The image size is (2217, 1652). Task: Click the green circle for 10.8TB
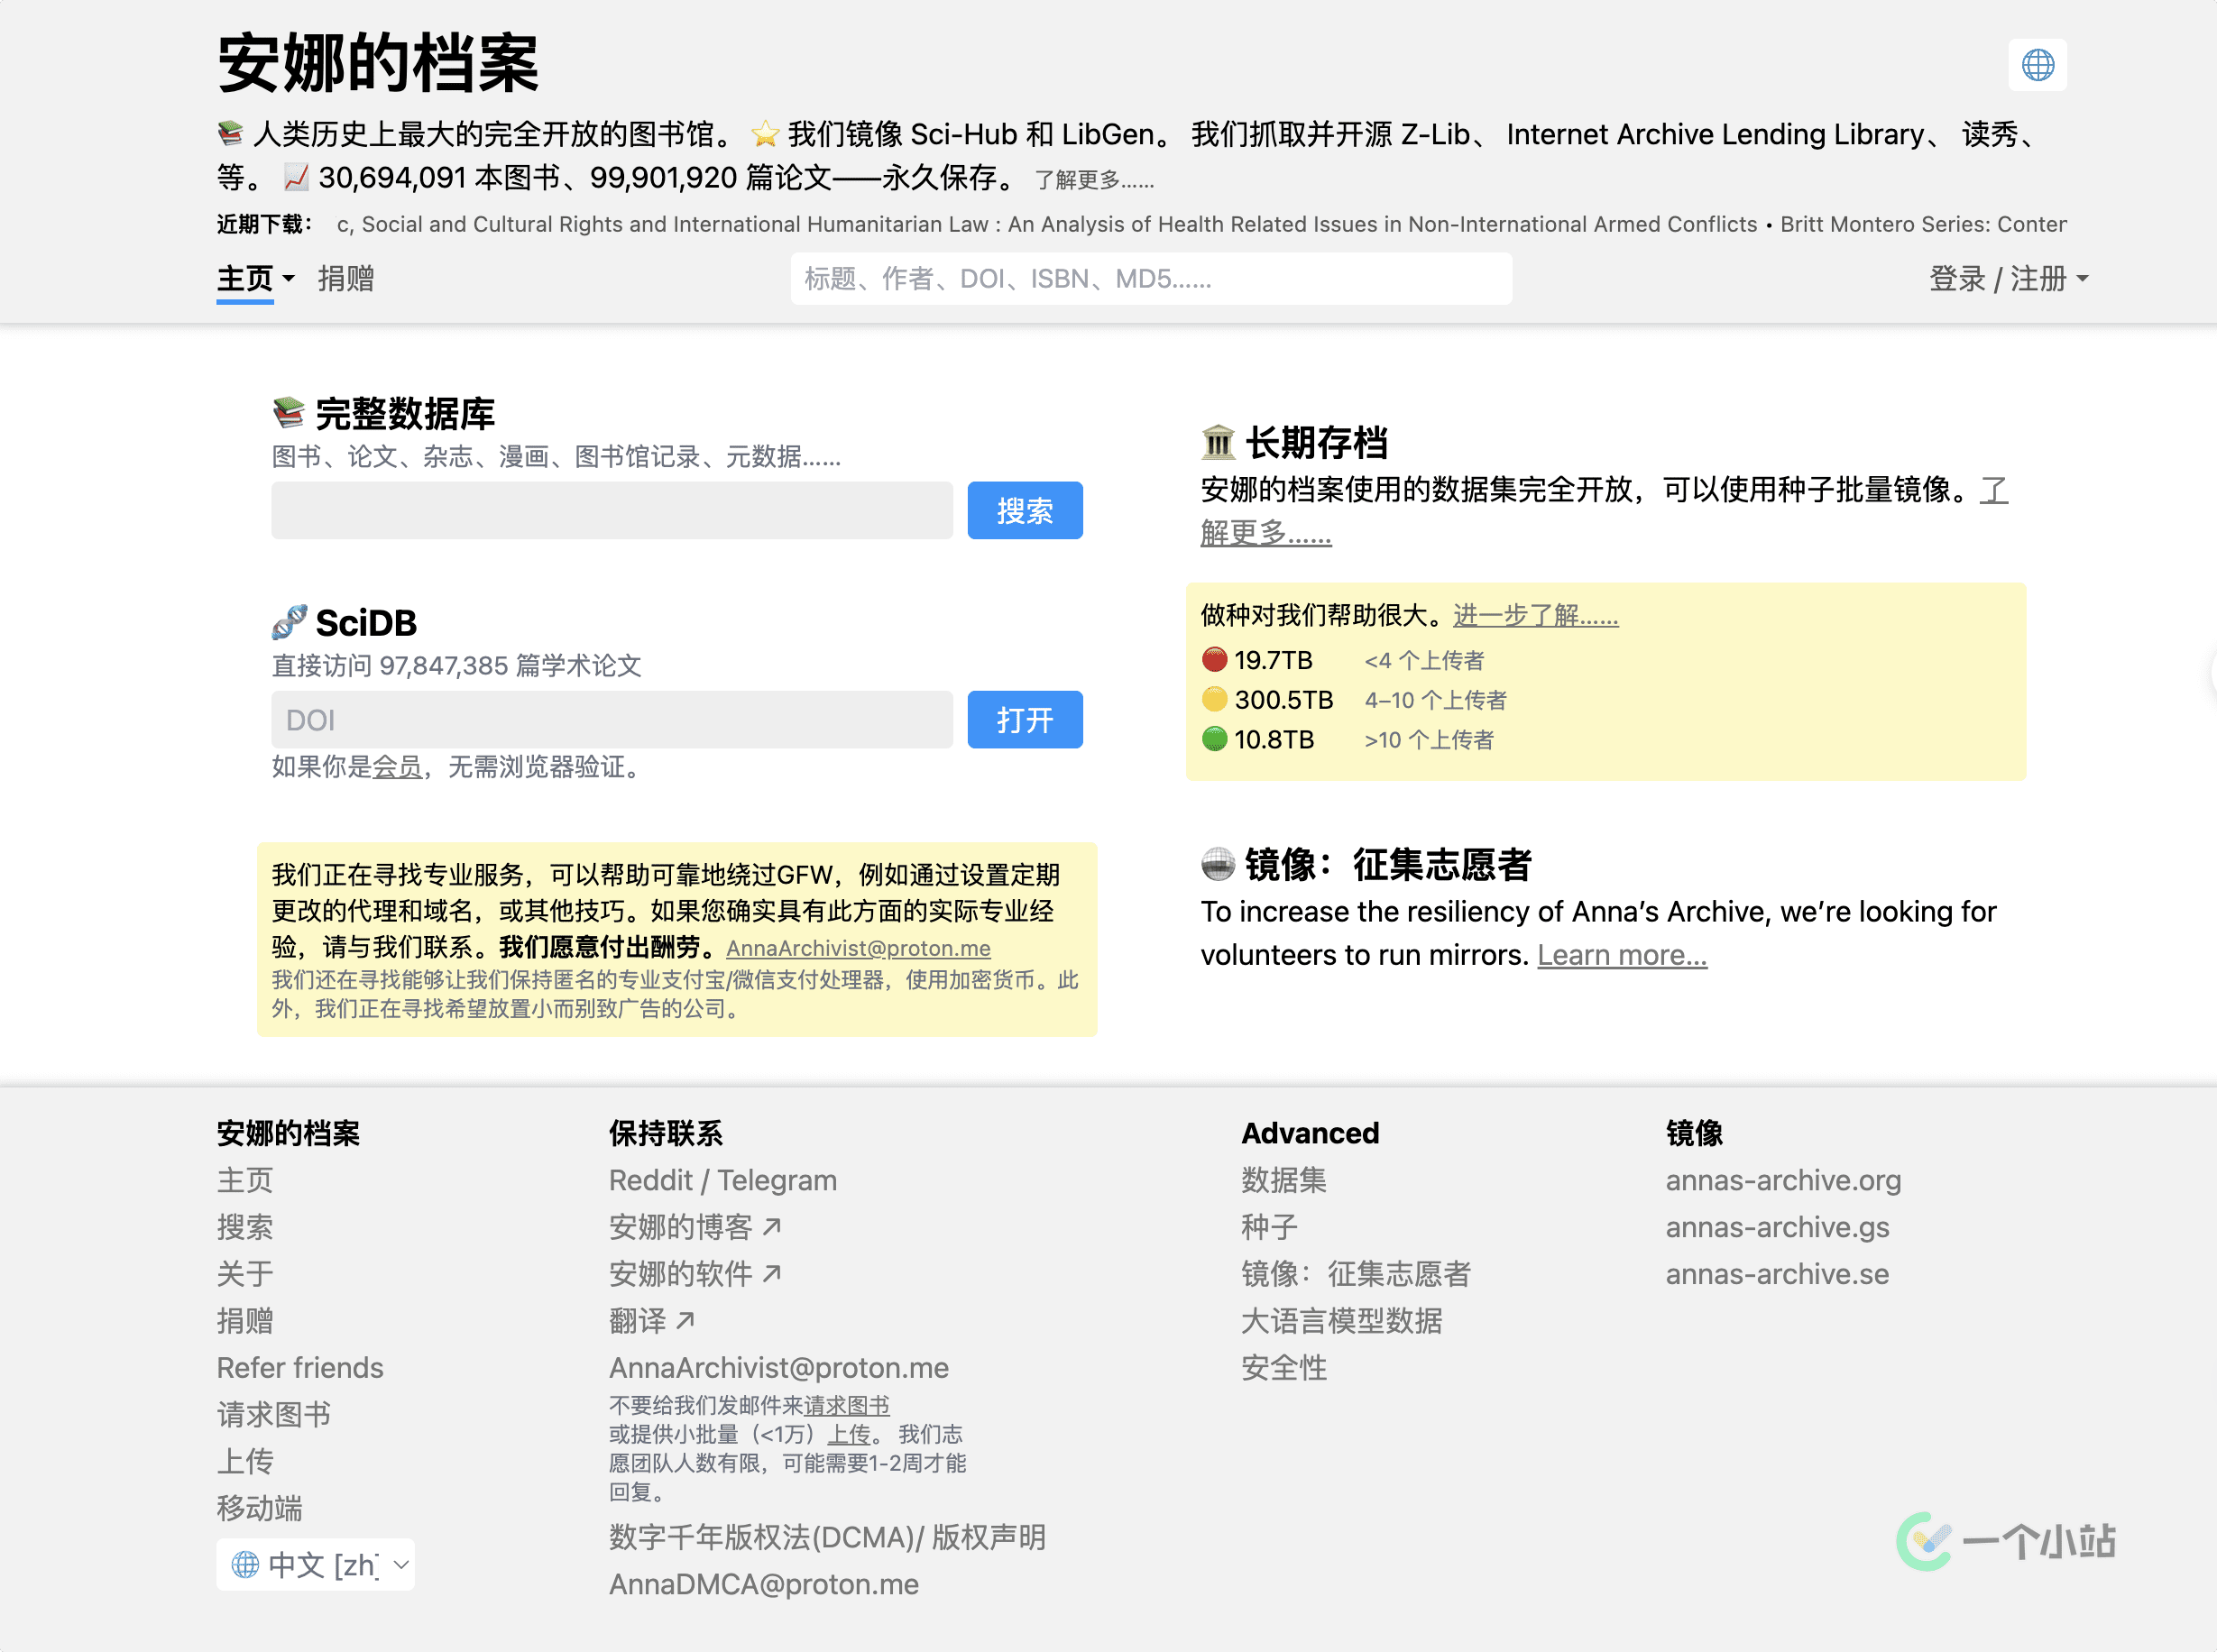(x=1214, y=739)
